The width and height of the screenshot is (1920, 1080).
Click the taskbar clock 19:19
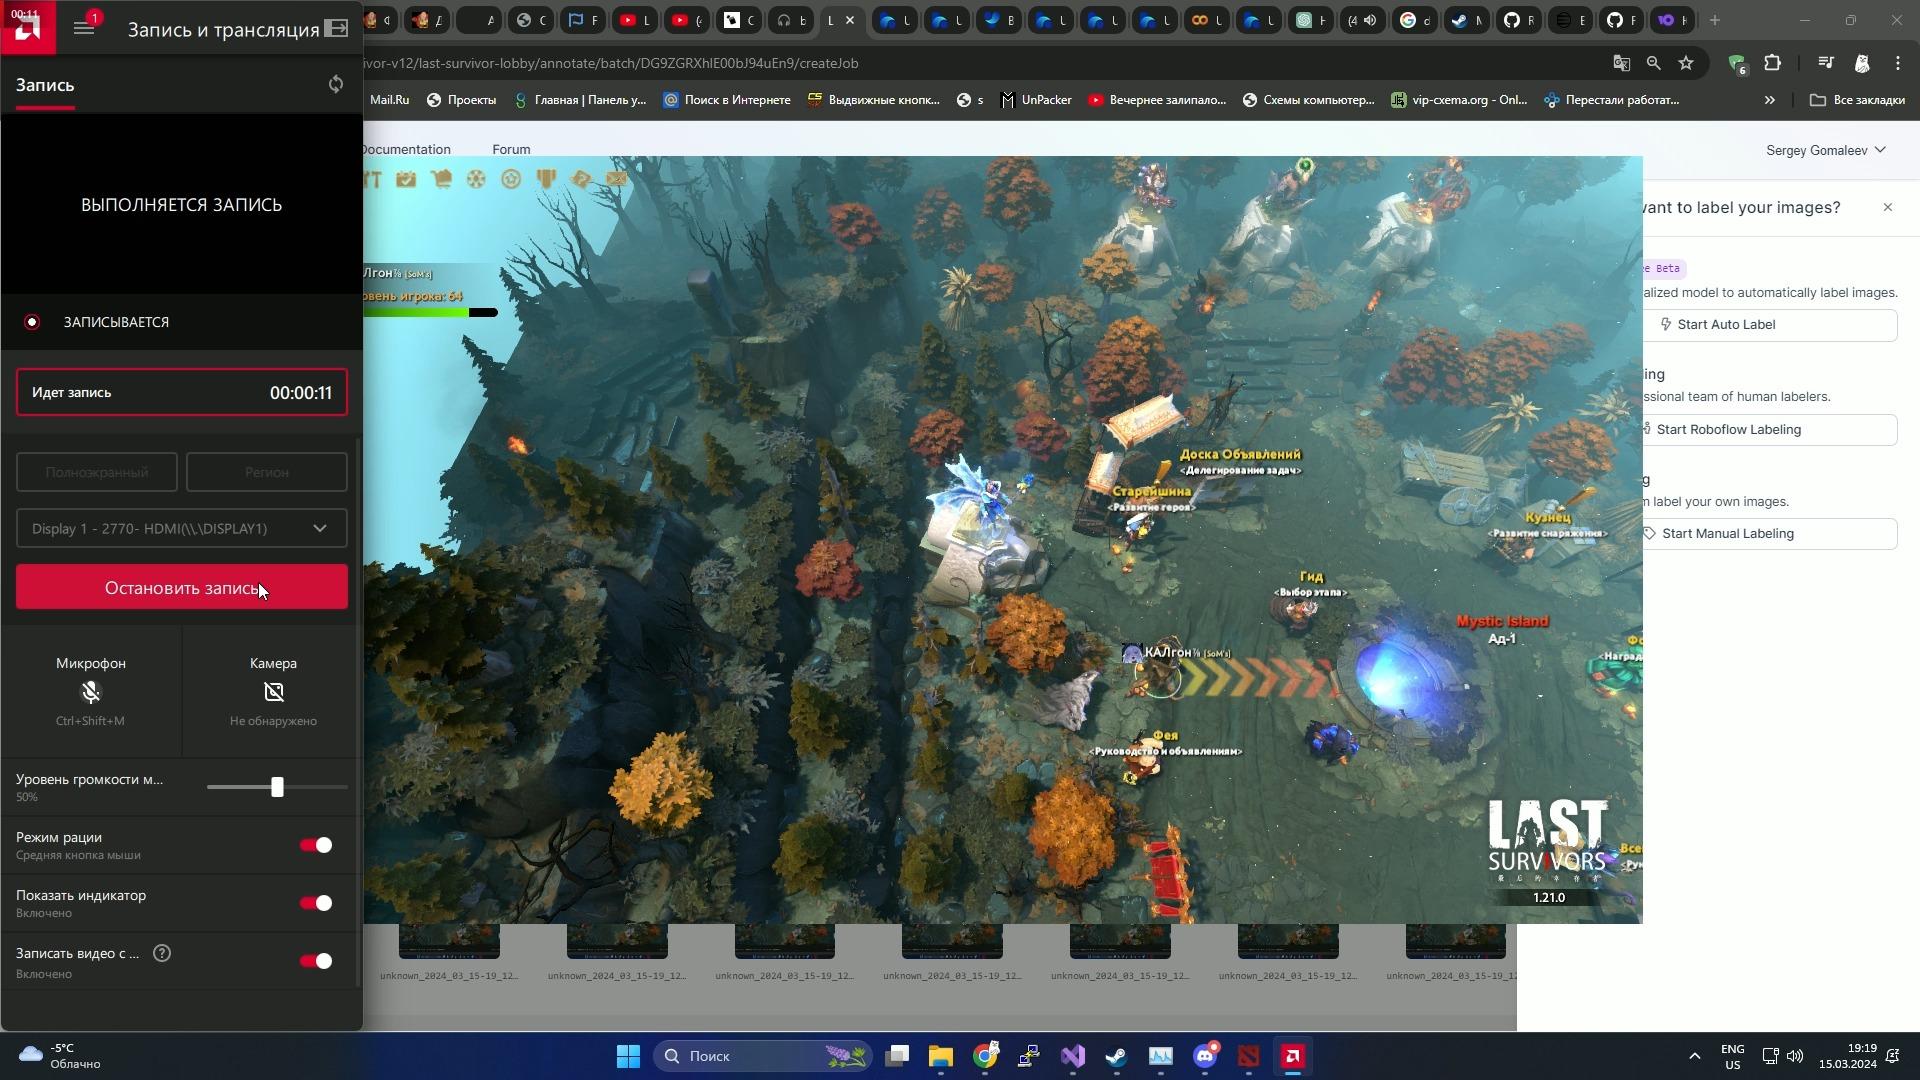coord(1848,1056)
